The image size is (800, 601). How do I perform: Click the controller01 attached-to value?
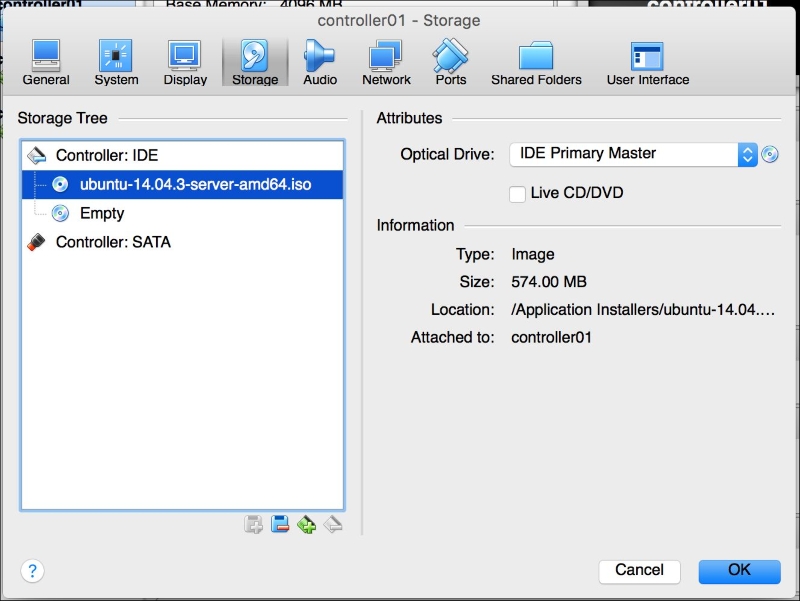(x=551, y=337)
